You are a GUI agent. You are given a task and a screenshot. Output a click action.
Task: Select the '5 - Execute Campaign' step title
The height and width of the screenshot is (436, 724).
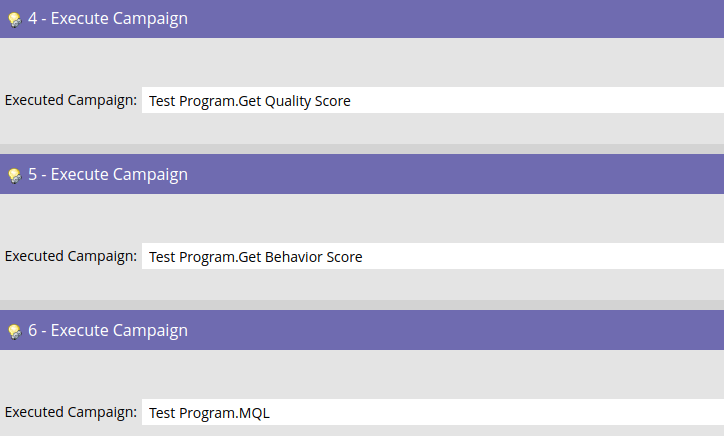[108, 175]
